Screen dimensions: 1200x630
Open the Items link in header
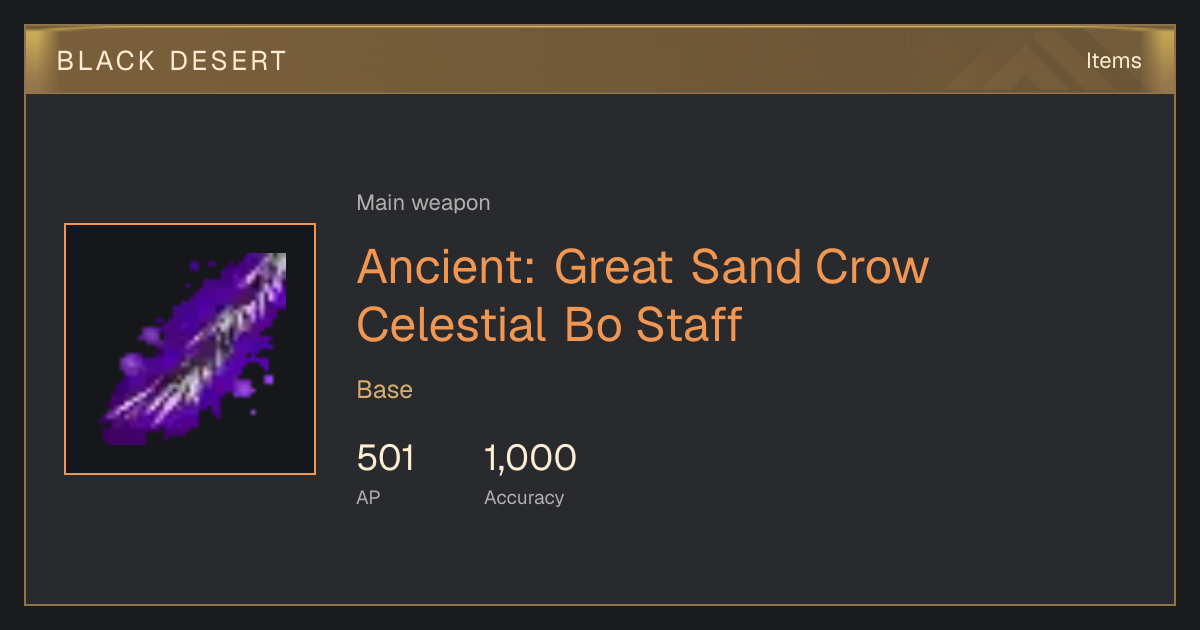click(x=1113, y=61)
